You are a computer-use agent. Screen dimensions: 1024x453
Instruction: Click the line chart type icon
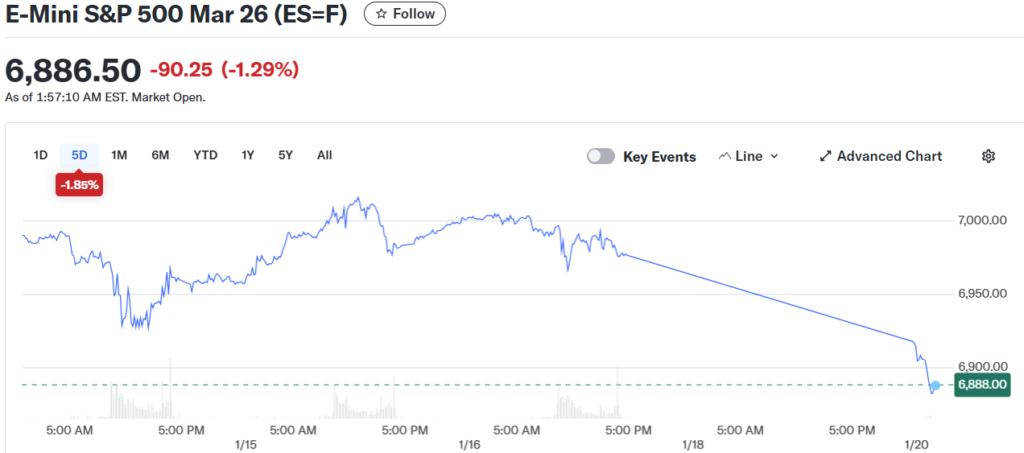(724, 156)
